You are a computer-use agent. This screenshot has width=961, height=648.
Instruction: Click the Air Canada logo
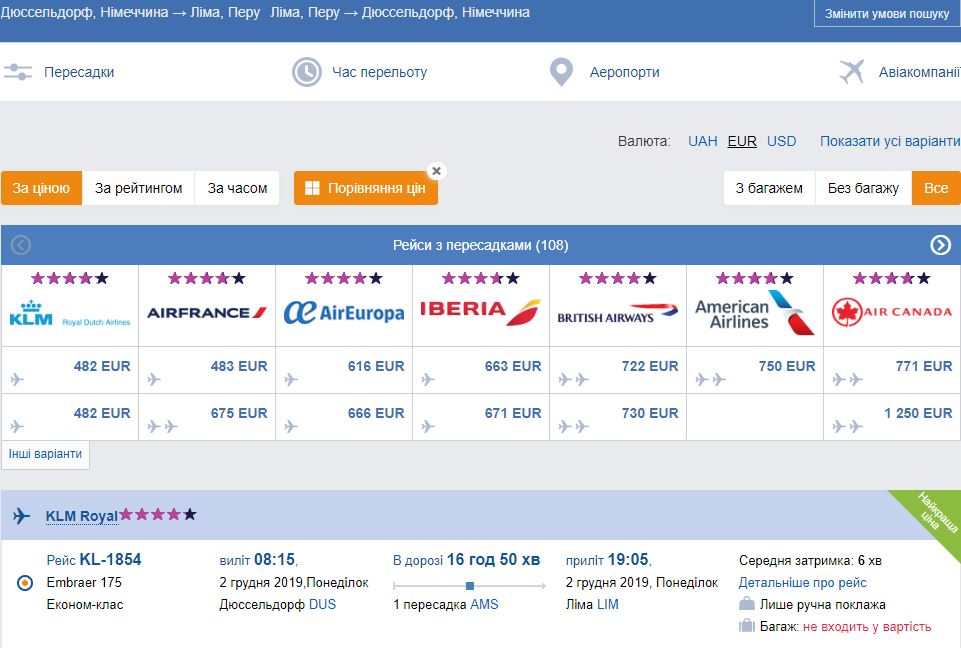click(x=892, y=313)
